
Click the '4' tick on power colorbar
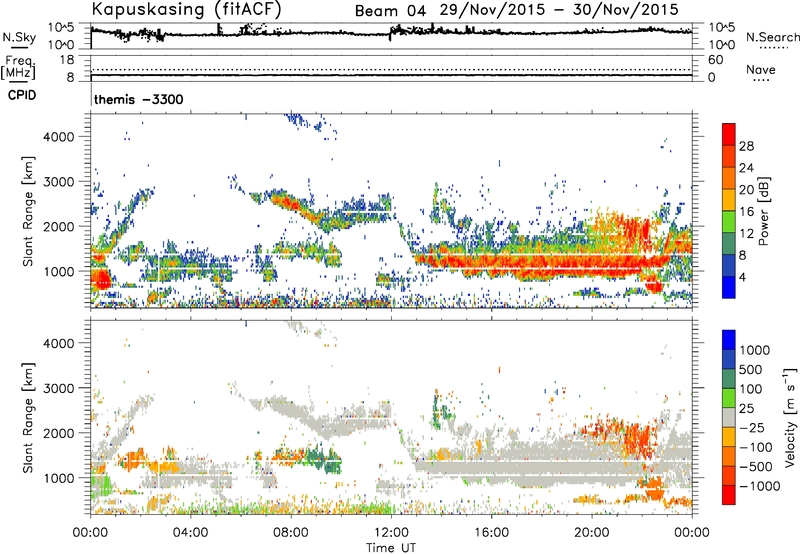point(742,277)
